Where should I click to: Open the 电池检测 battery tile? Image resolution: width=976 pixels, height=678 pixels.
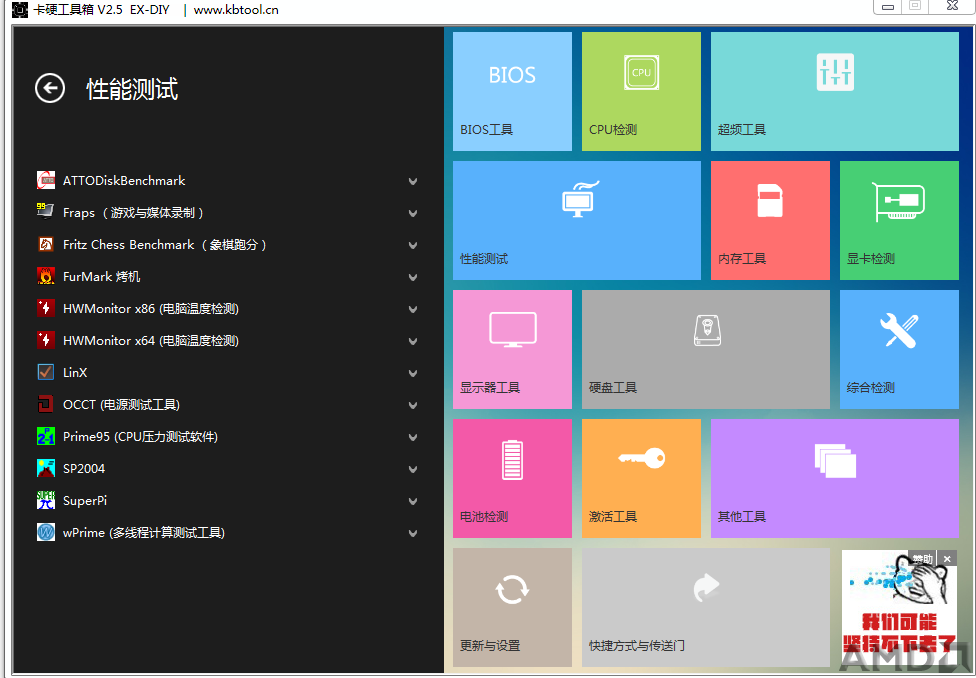pyautogui.click(x=512, y=478)
